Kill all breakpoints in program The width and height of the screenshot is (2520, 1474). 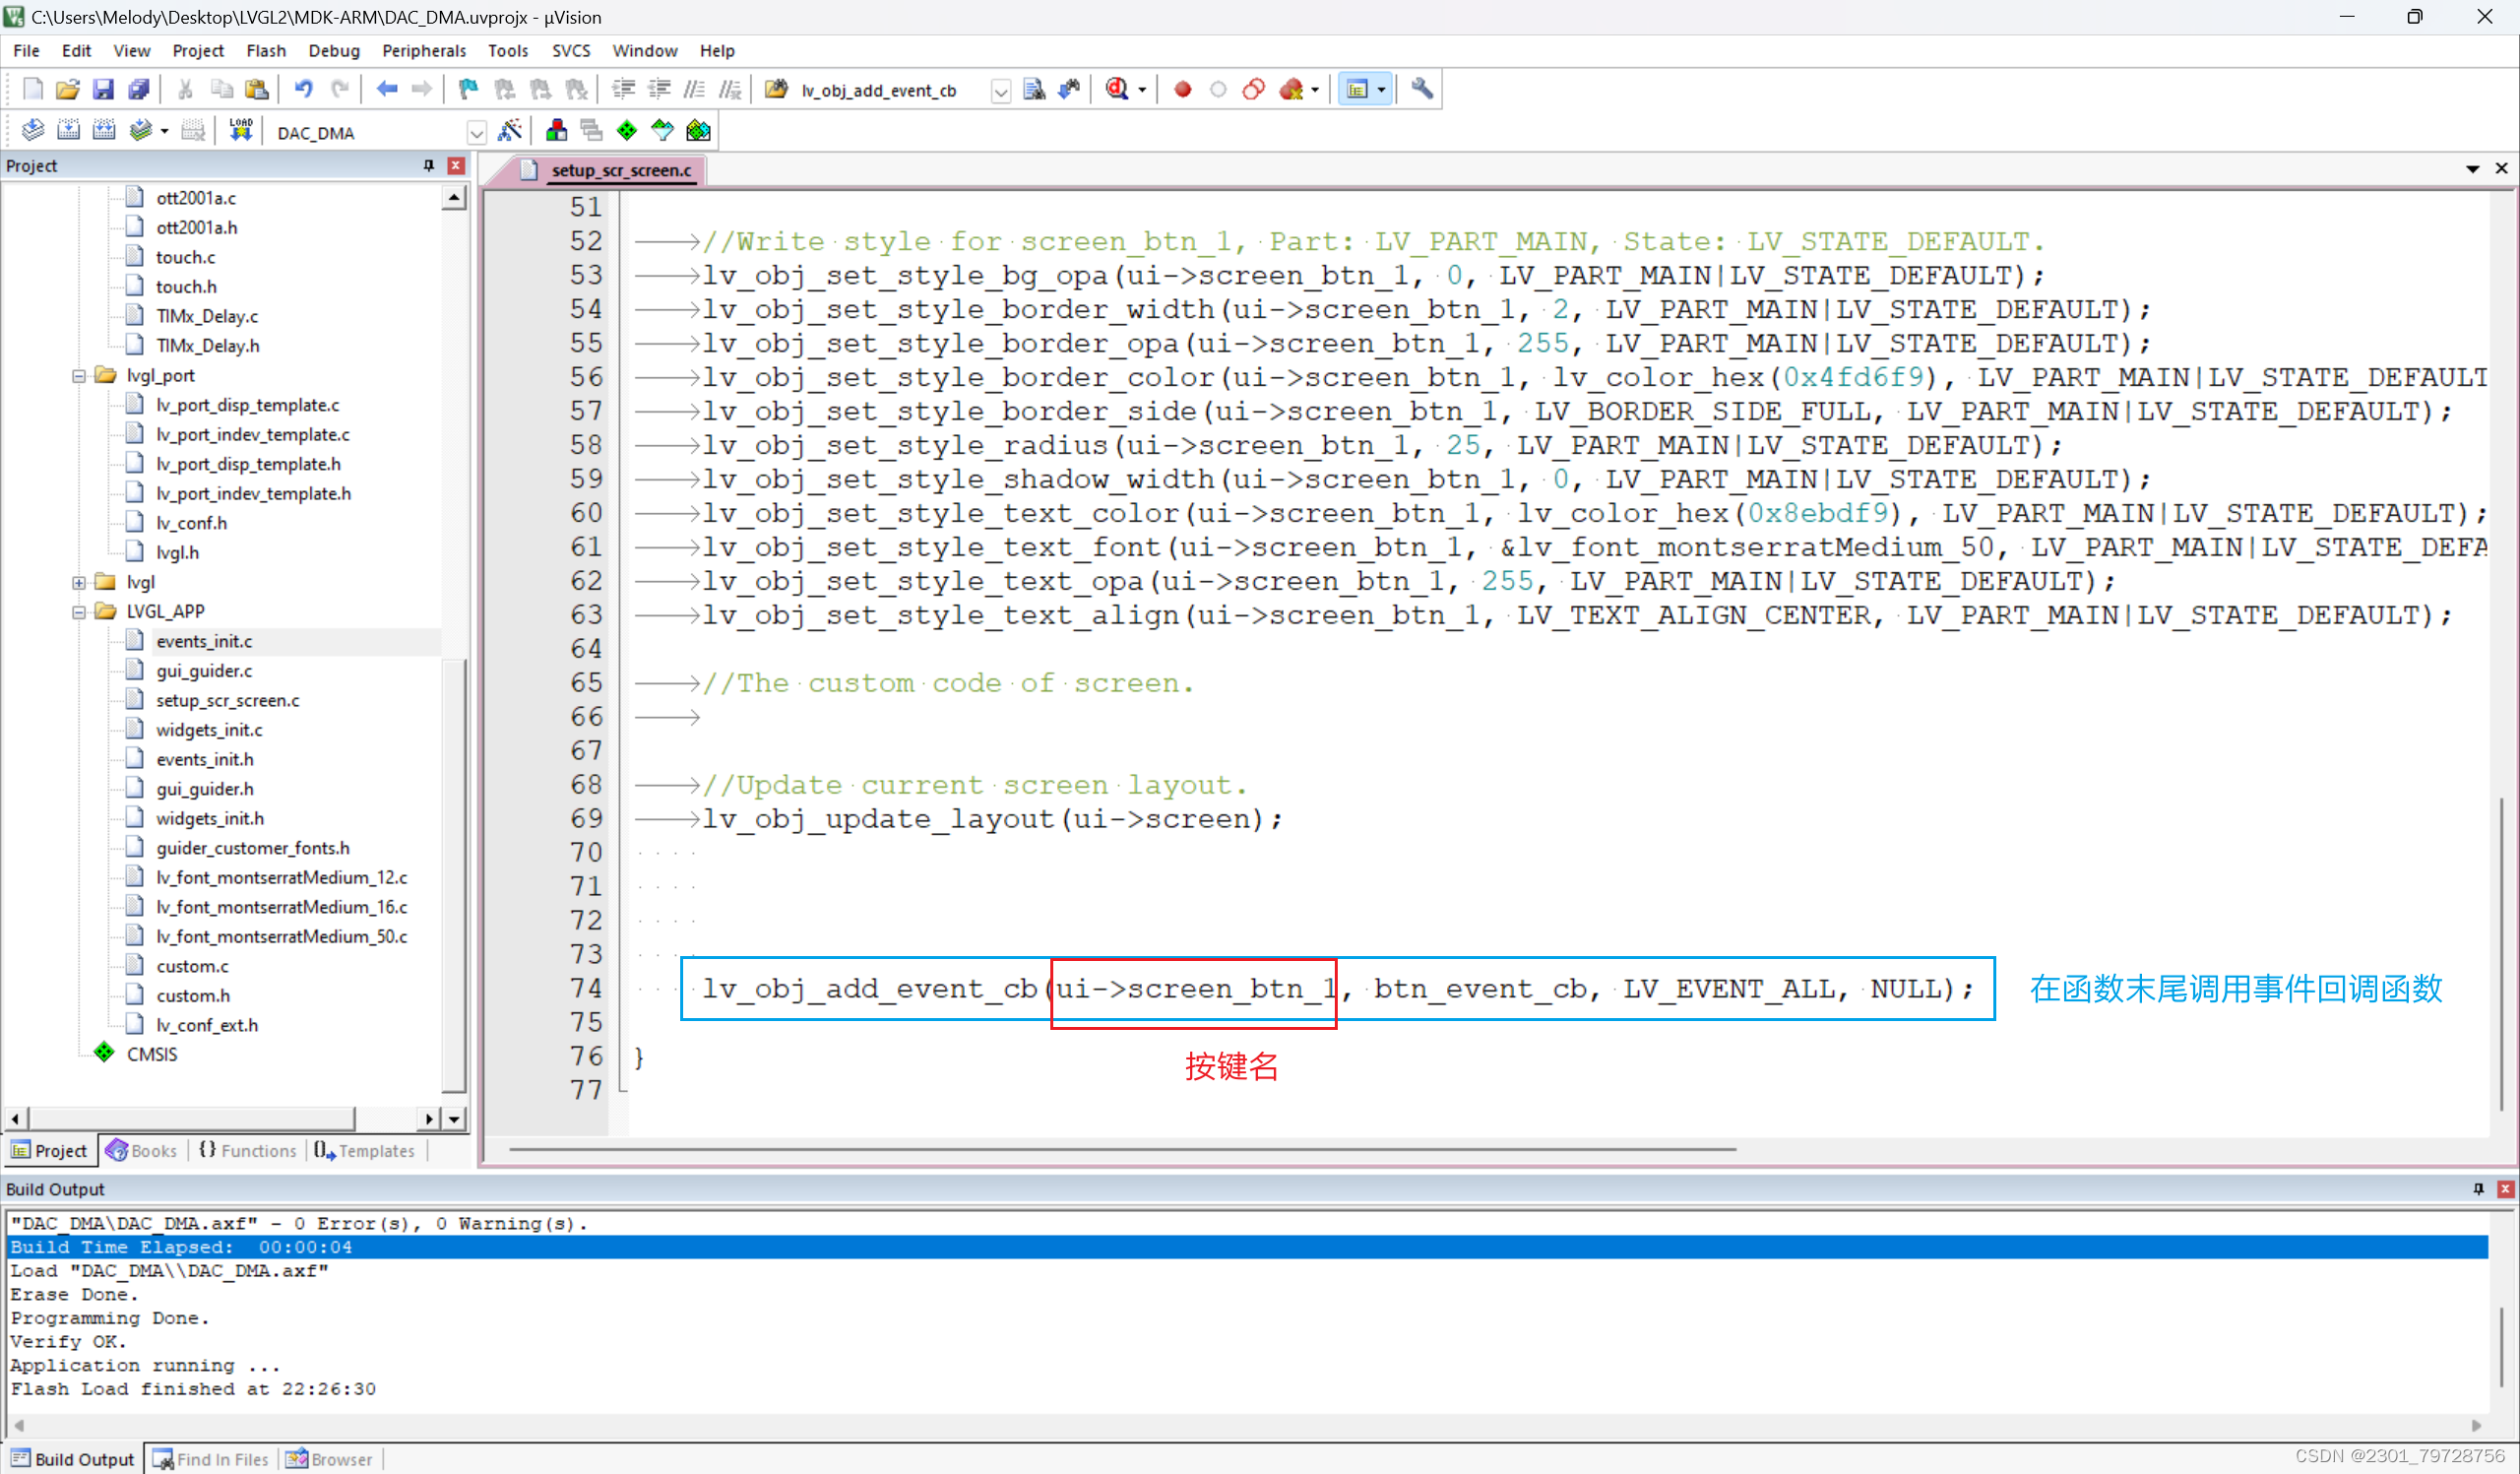click(x=1295, y=89)
